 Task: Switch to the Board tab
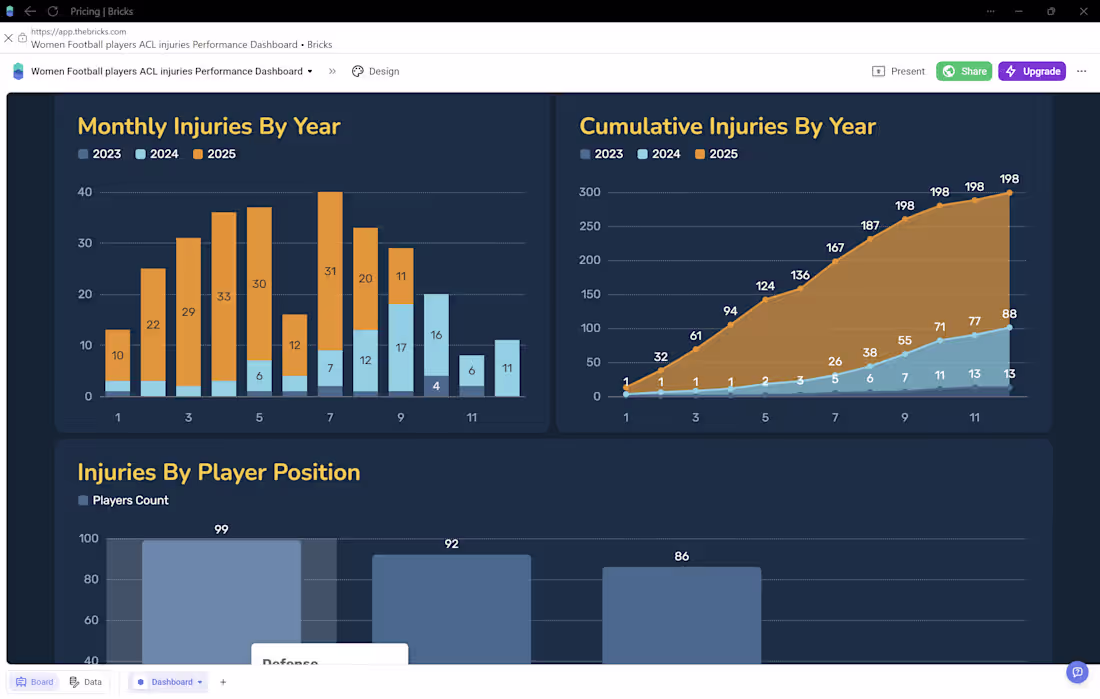35,681
